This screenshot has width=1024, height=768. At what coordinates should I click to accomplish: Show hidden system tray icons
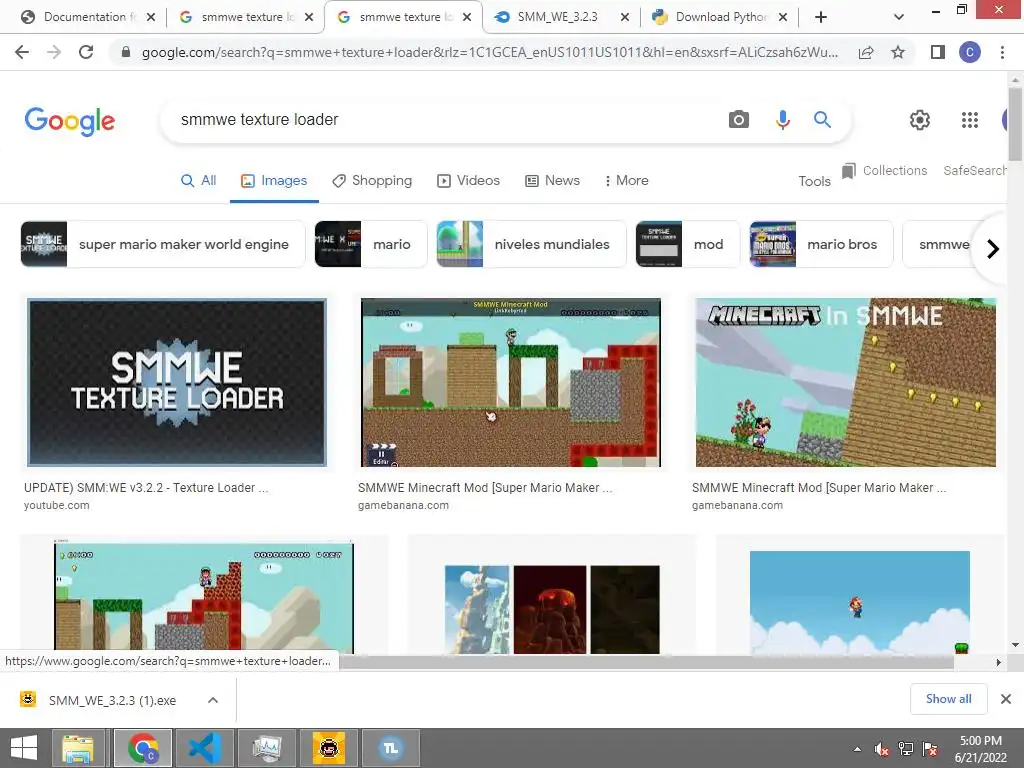click(857, 749)
